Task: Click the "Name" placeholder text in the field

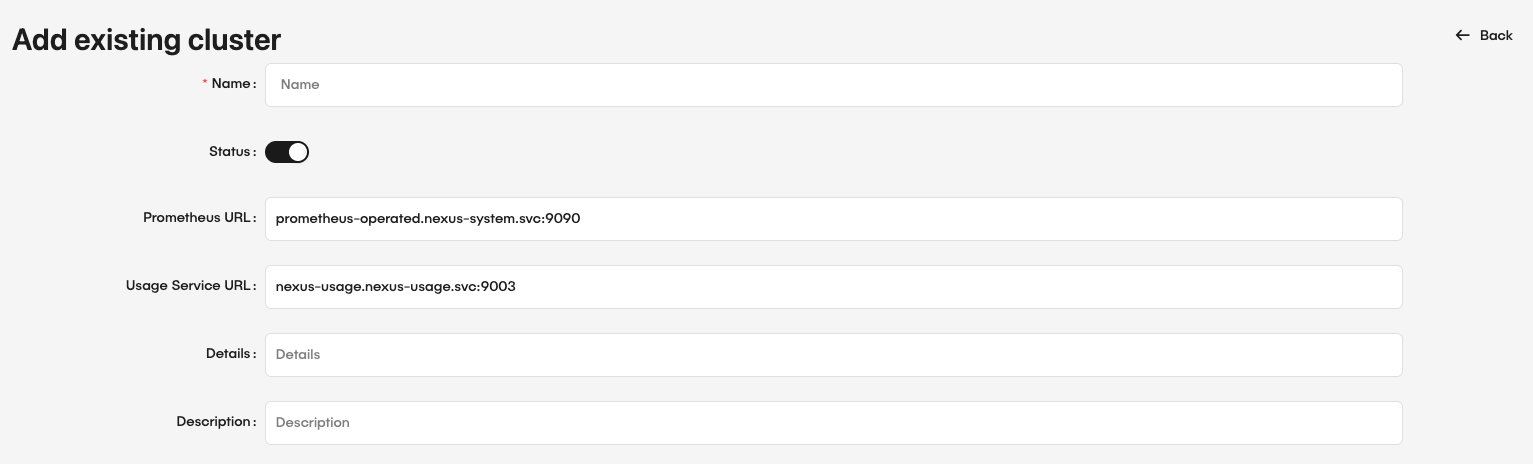Action: pyautogui.click(x=300, y=85)
